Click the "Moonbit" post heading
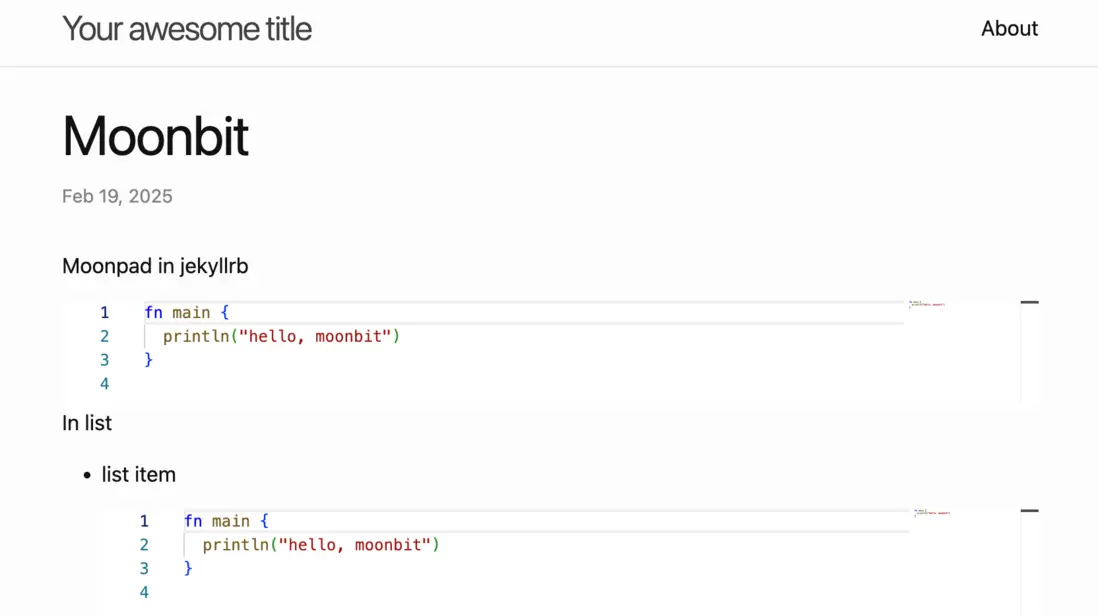This screenshot has width=1098, height=615. pos(155,136)
